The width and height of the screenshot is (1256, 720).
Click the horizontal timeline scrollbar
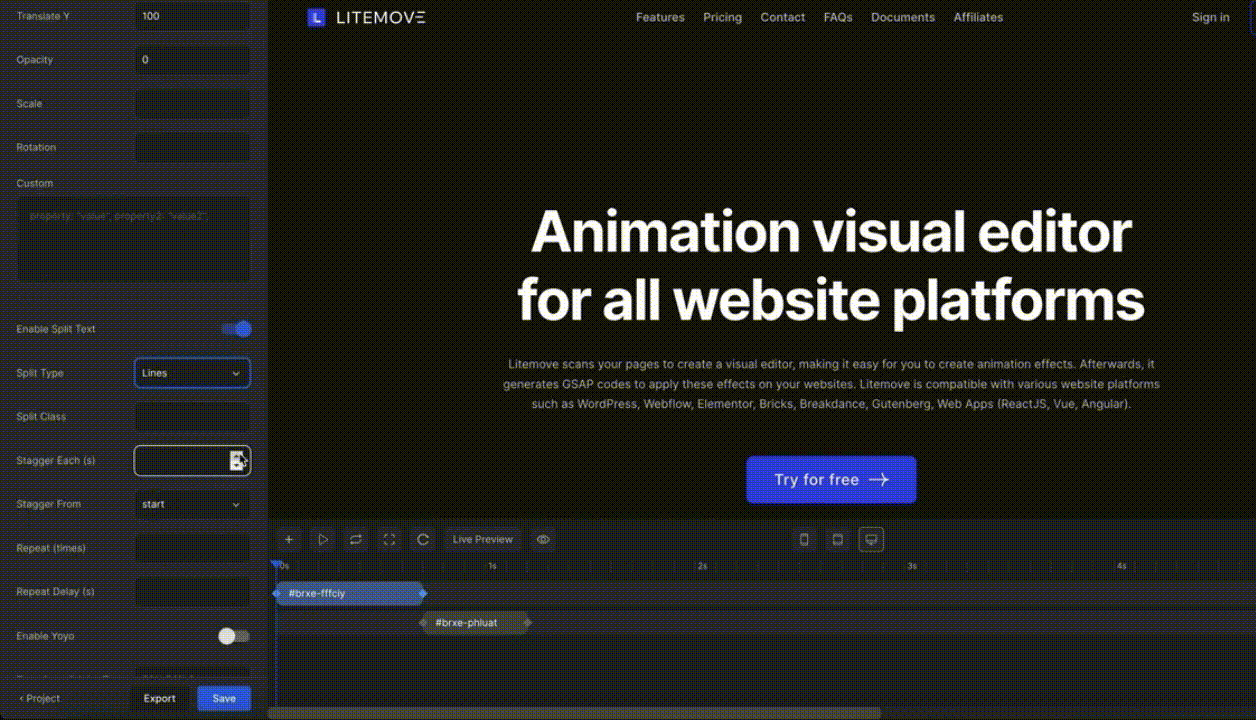(574, 713)
